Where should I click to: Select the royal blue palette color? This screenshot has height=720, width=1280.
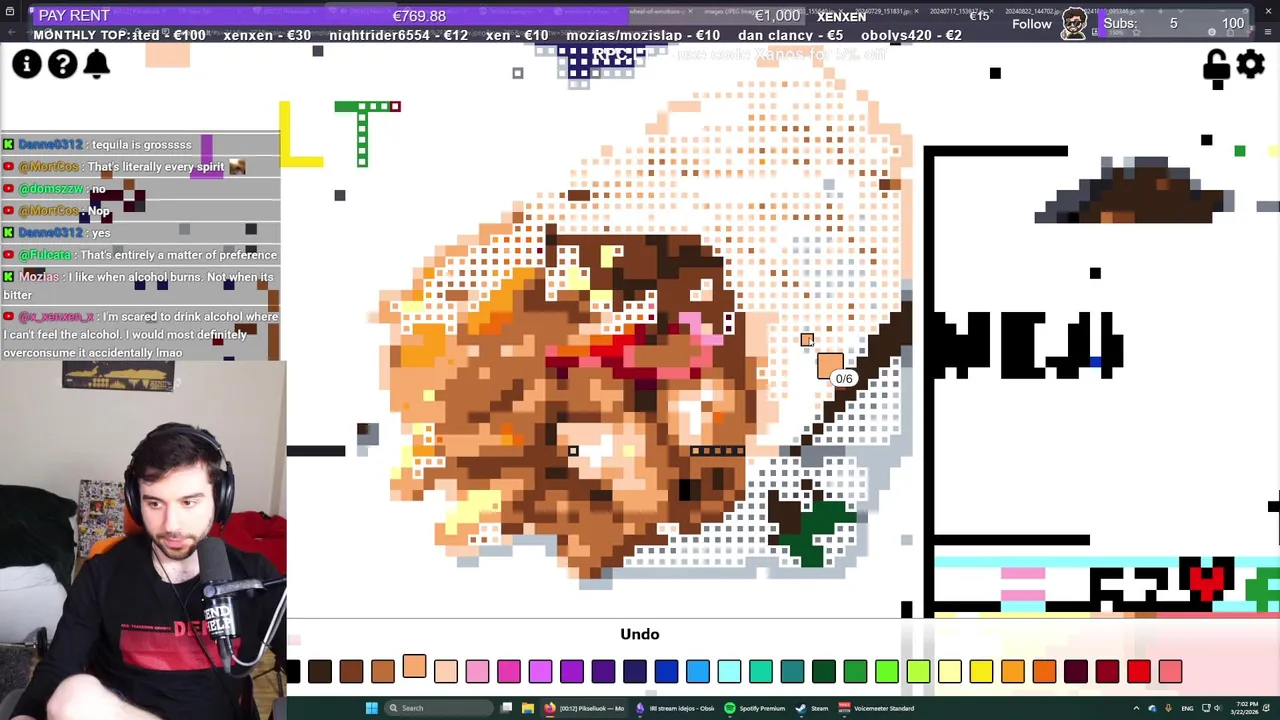(x=666, y=671)
